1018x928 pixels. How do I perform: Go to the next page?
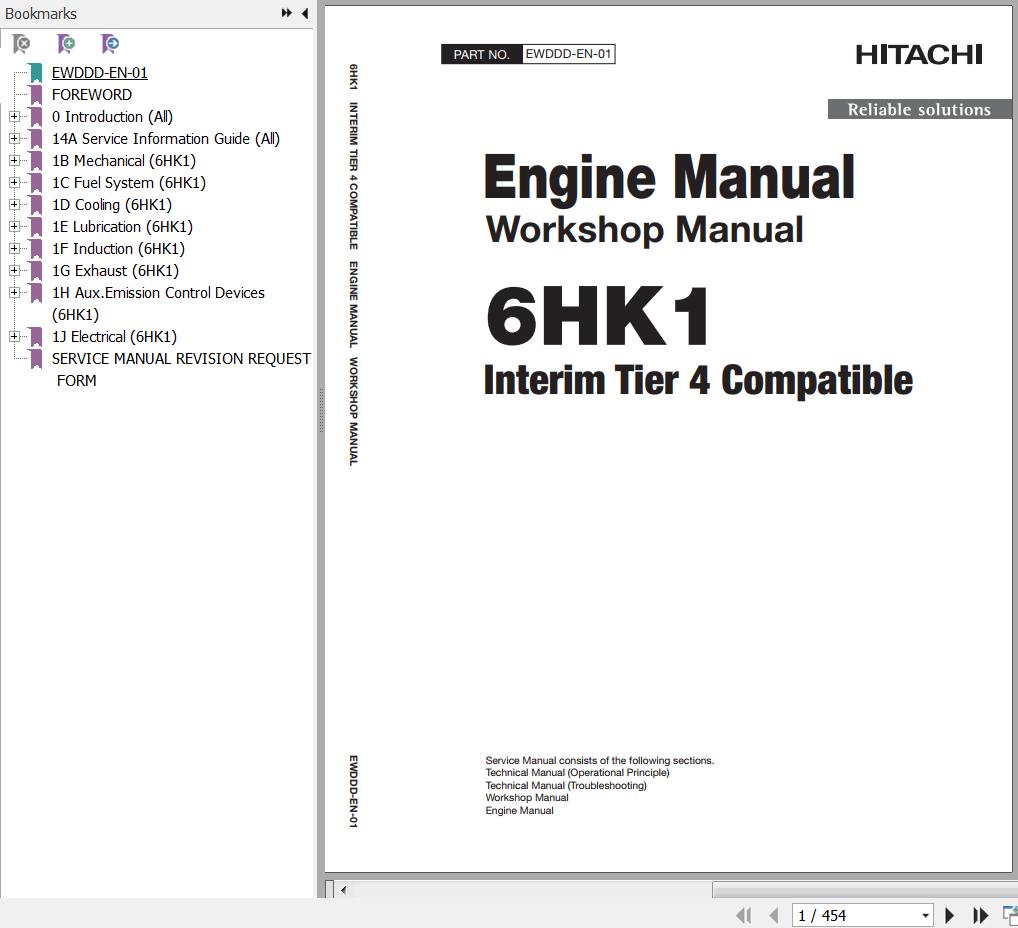click(x=949, y=916)
